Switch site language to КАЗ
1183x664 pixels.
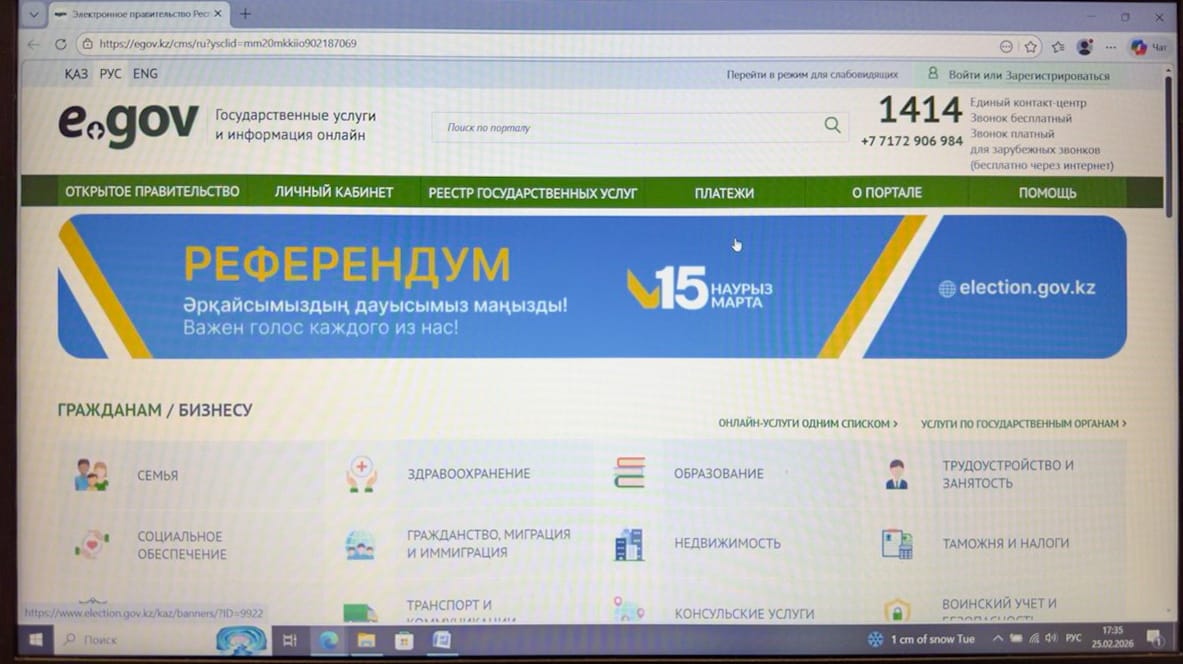[x=76, y=74]
